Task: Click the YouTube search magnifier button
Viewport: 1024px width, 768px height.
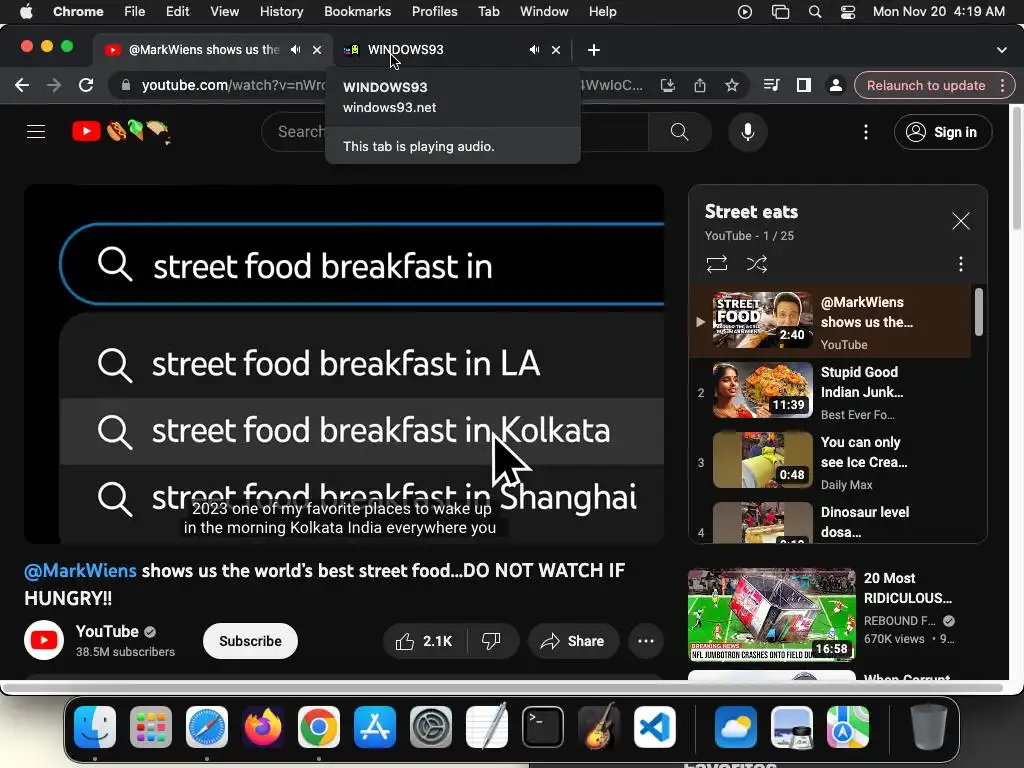Action: (x=679, y=132)
